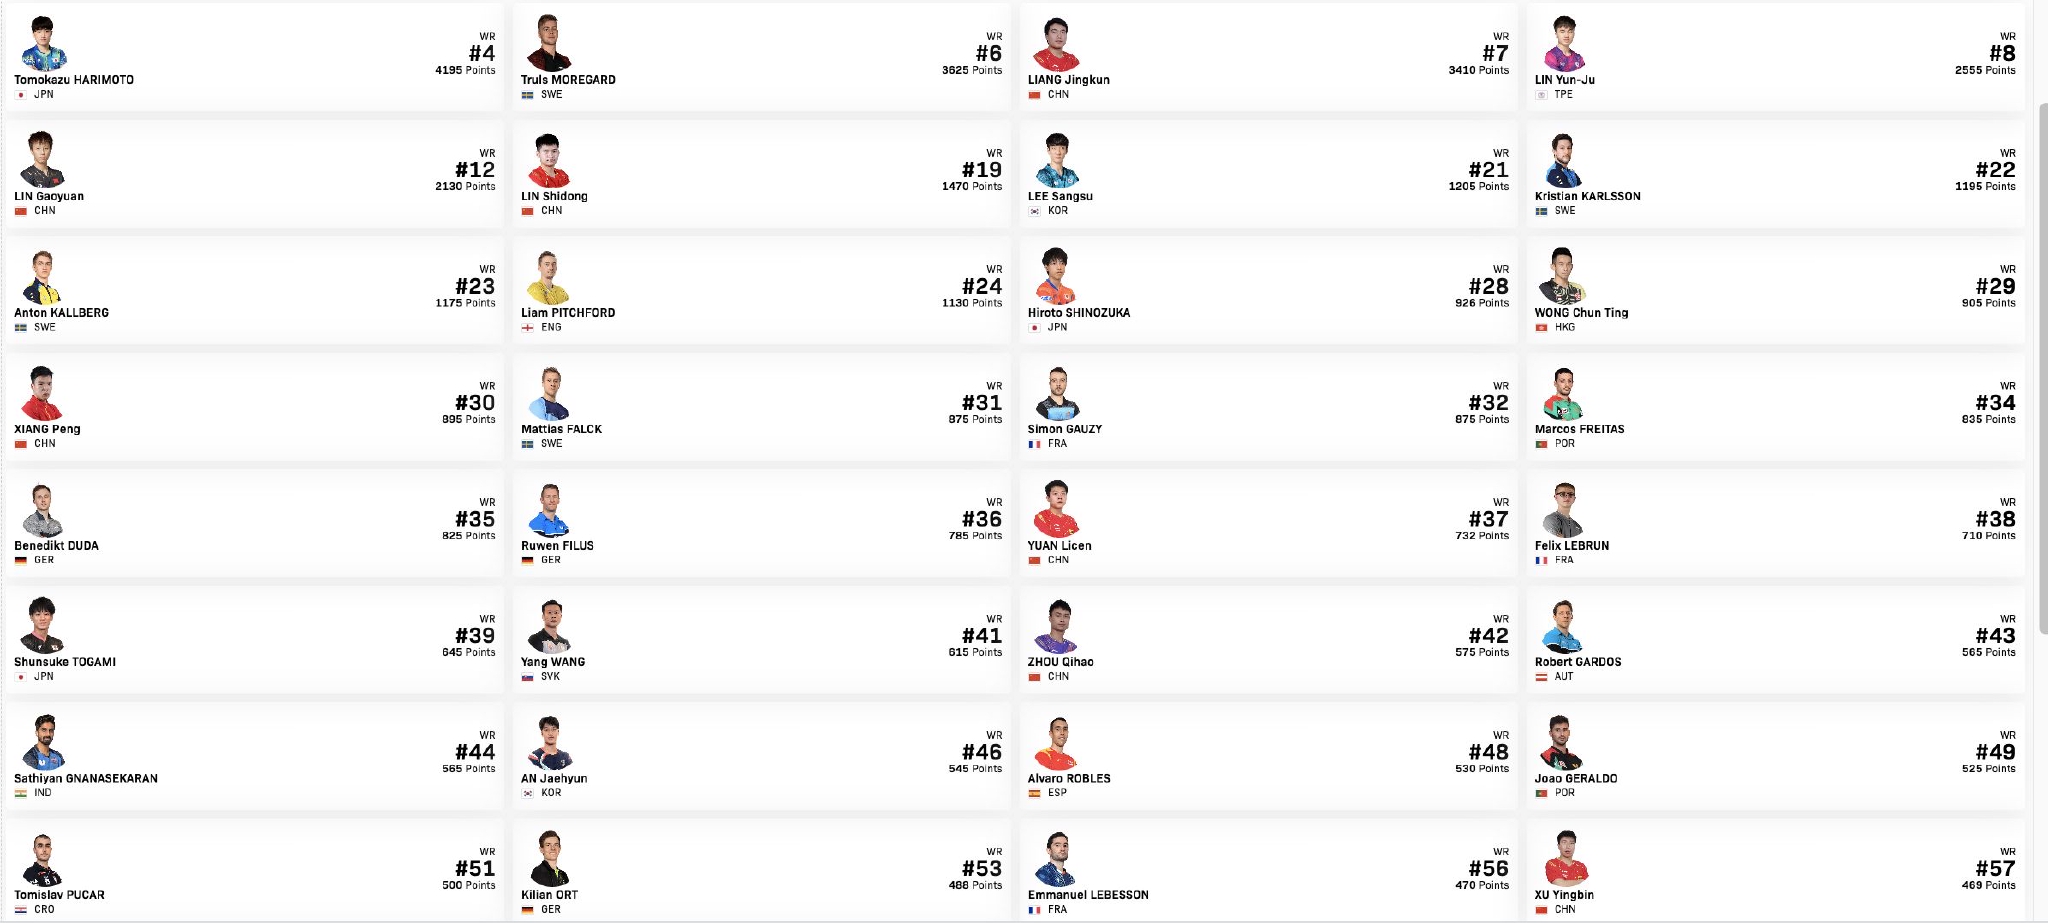2048x923 pixels.
Task: Click LIANG Jingkun's avatar image
Action: pyautogui.click(x=1056, y=45)
